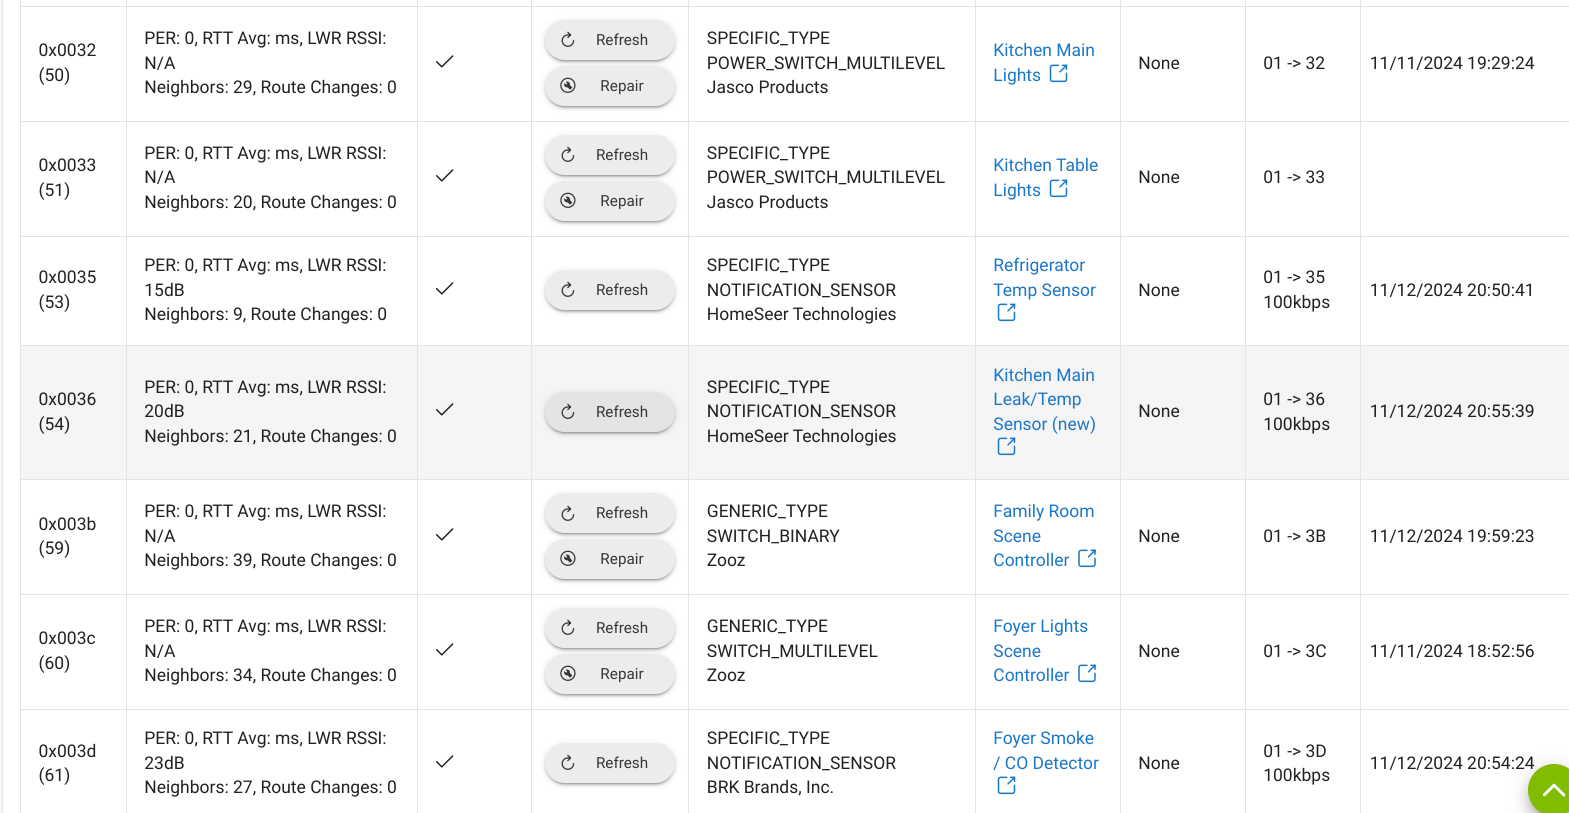The image size is (1569, 813).
Task: Open Foyer Smoke / CO Detector link
Action: click(1045, 751)
